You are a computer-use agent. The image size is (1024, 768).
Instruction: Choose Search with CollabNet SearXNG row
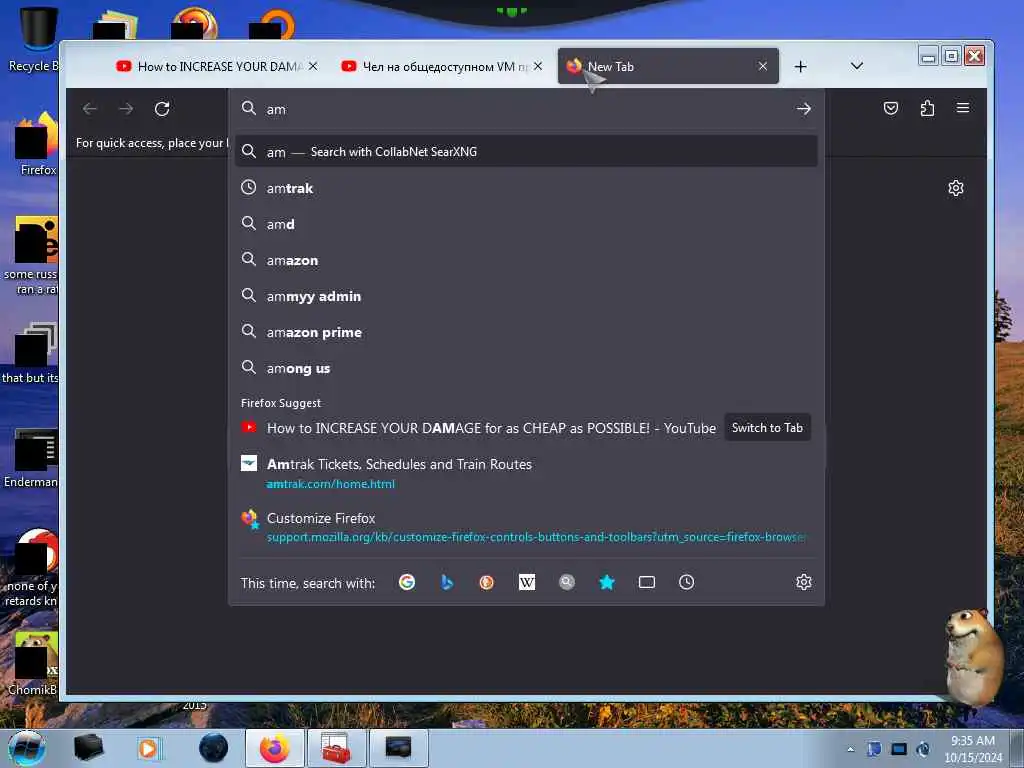tap(526, 152)
